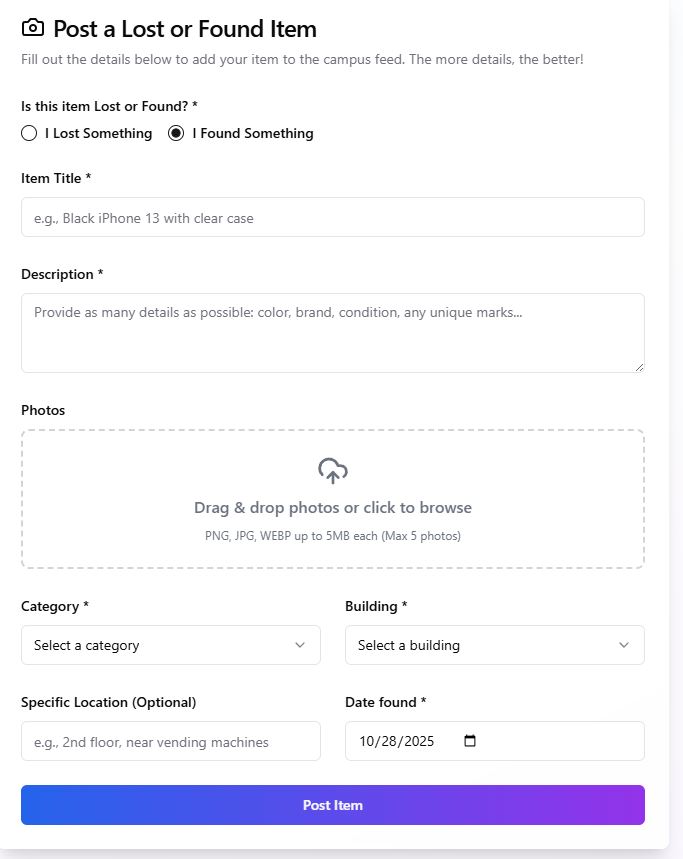683x859 pixels.
Task: Select the 'I Found Something' radio button
Action: 174,132
